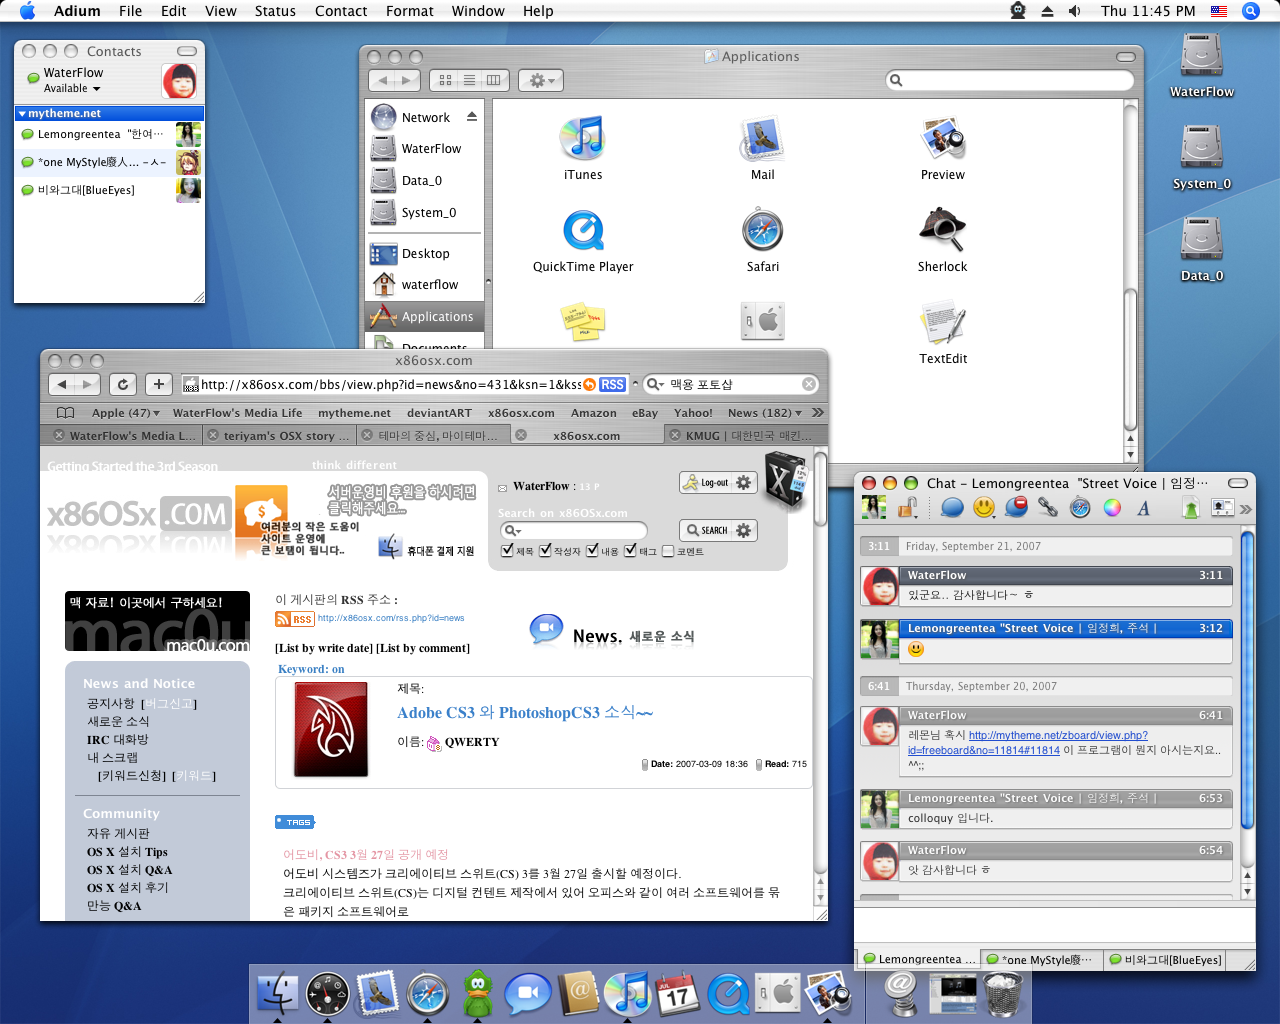Viewport: 1280px width, 1024px height.
Task: Open the Adobe CS3 와 PhotoshopCS3 소식 article link
Action: point(525,713)
